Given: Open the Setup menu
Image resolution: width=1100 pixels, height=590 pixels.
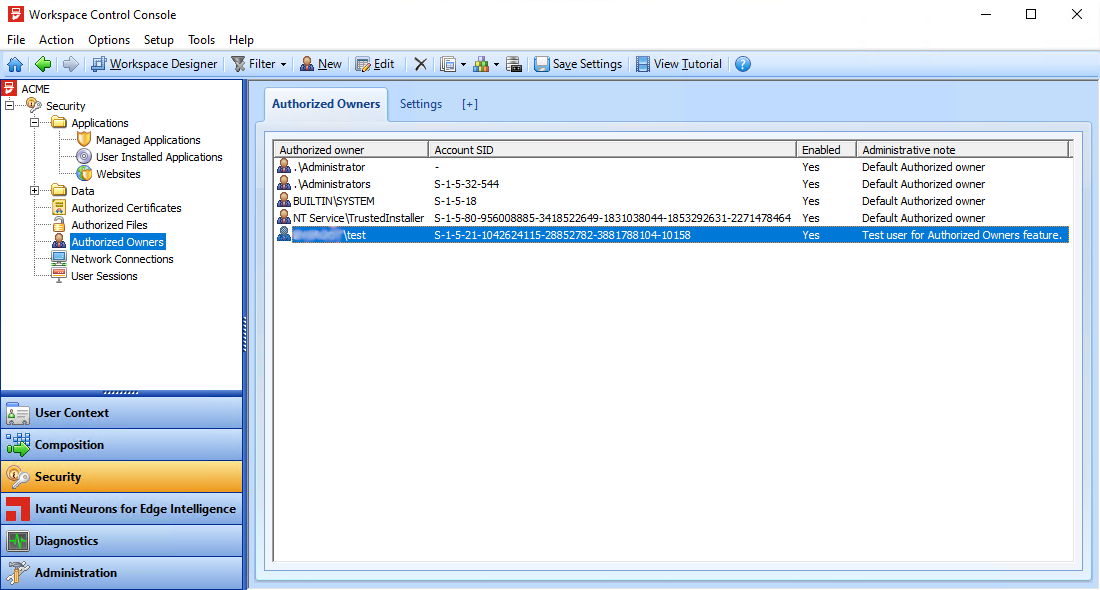Looking at the screenshot, I should 159,40.
